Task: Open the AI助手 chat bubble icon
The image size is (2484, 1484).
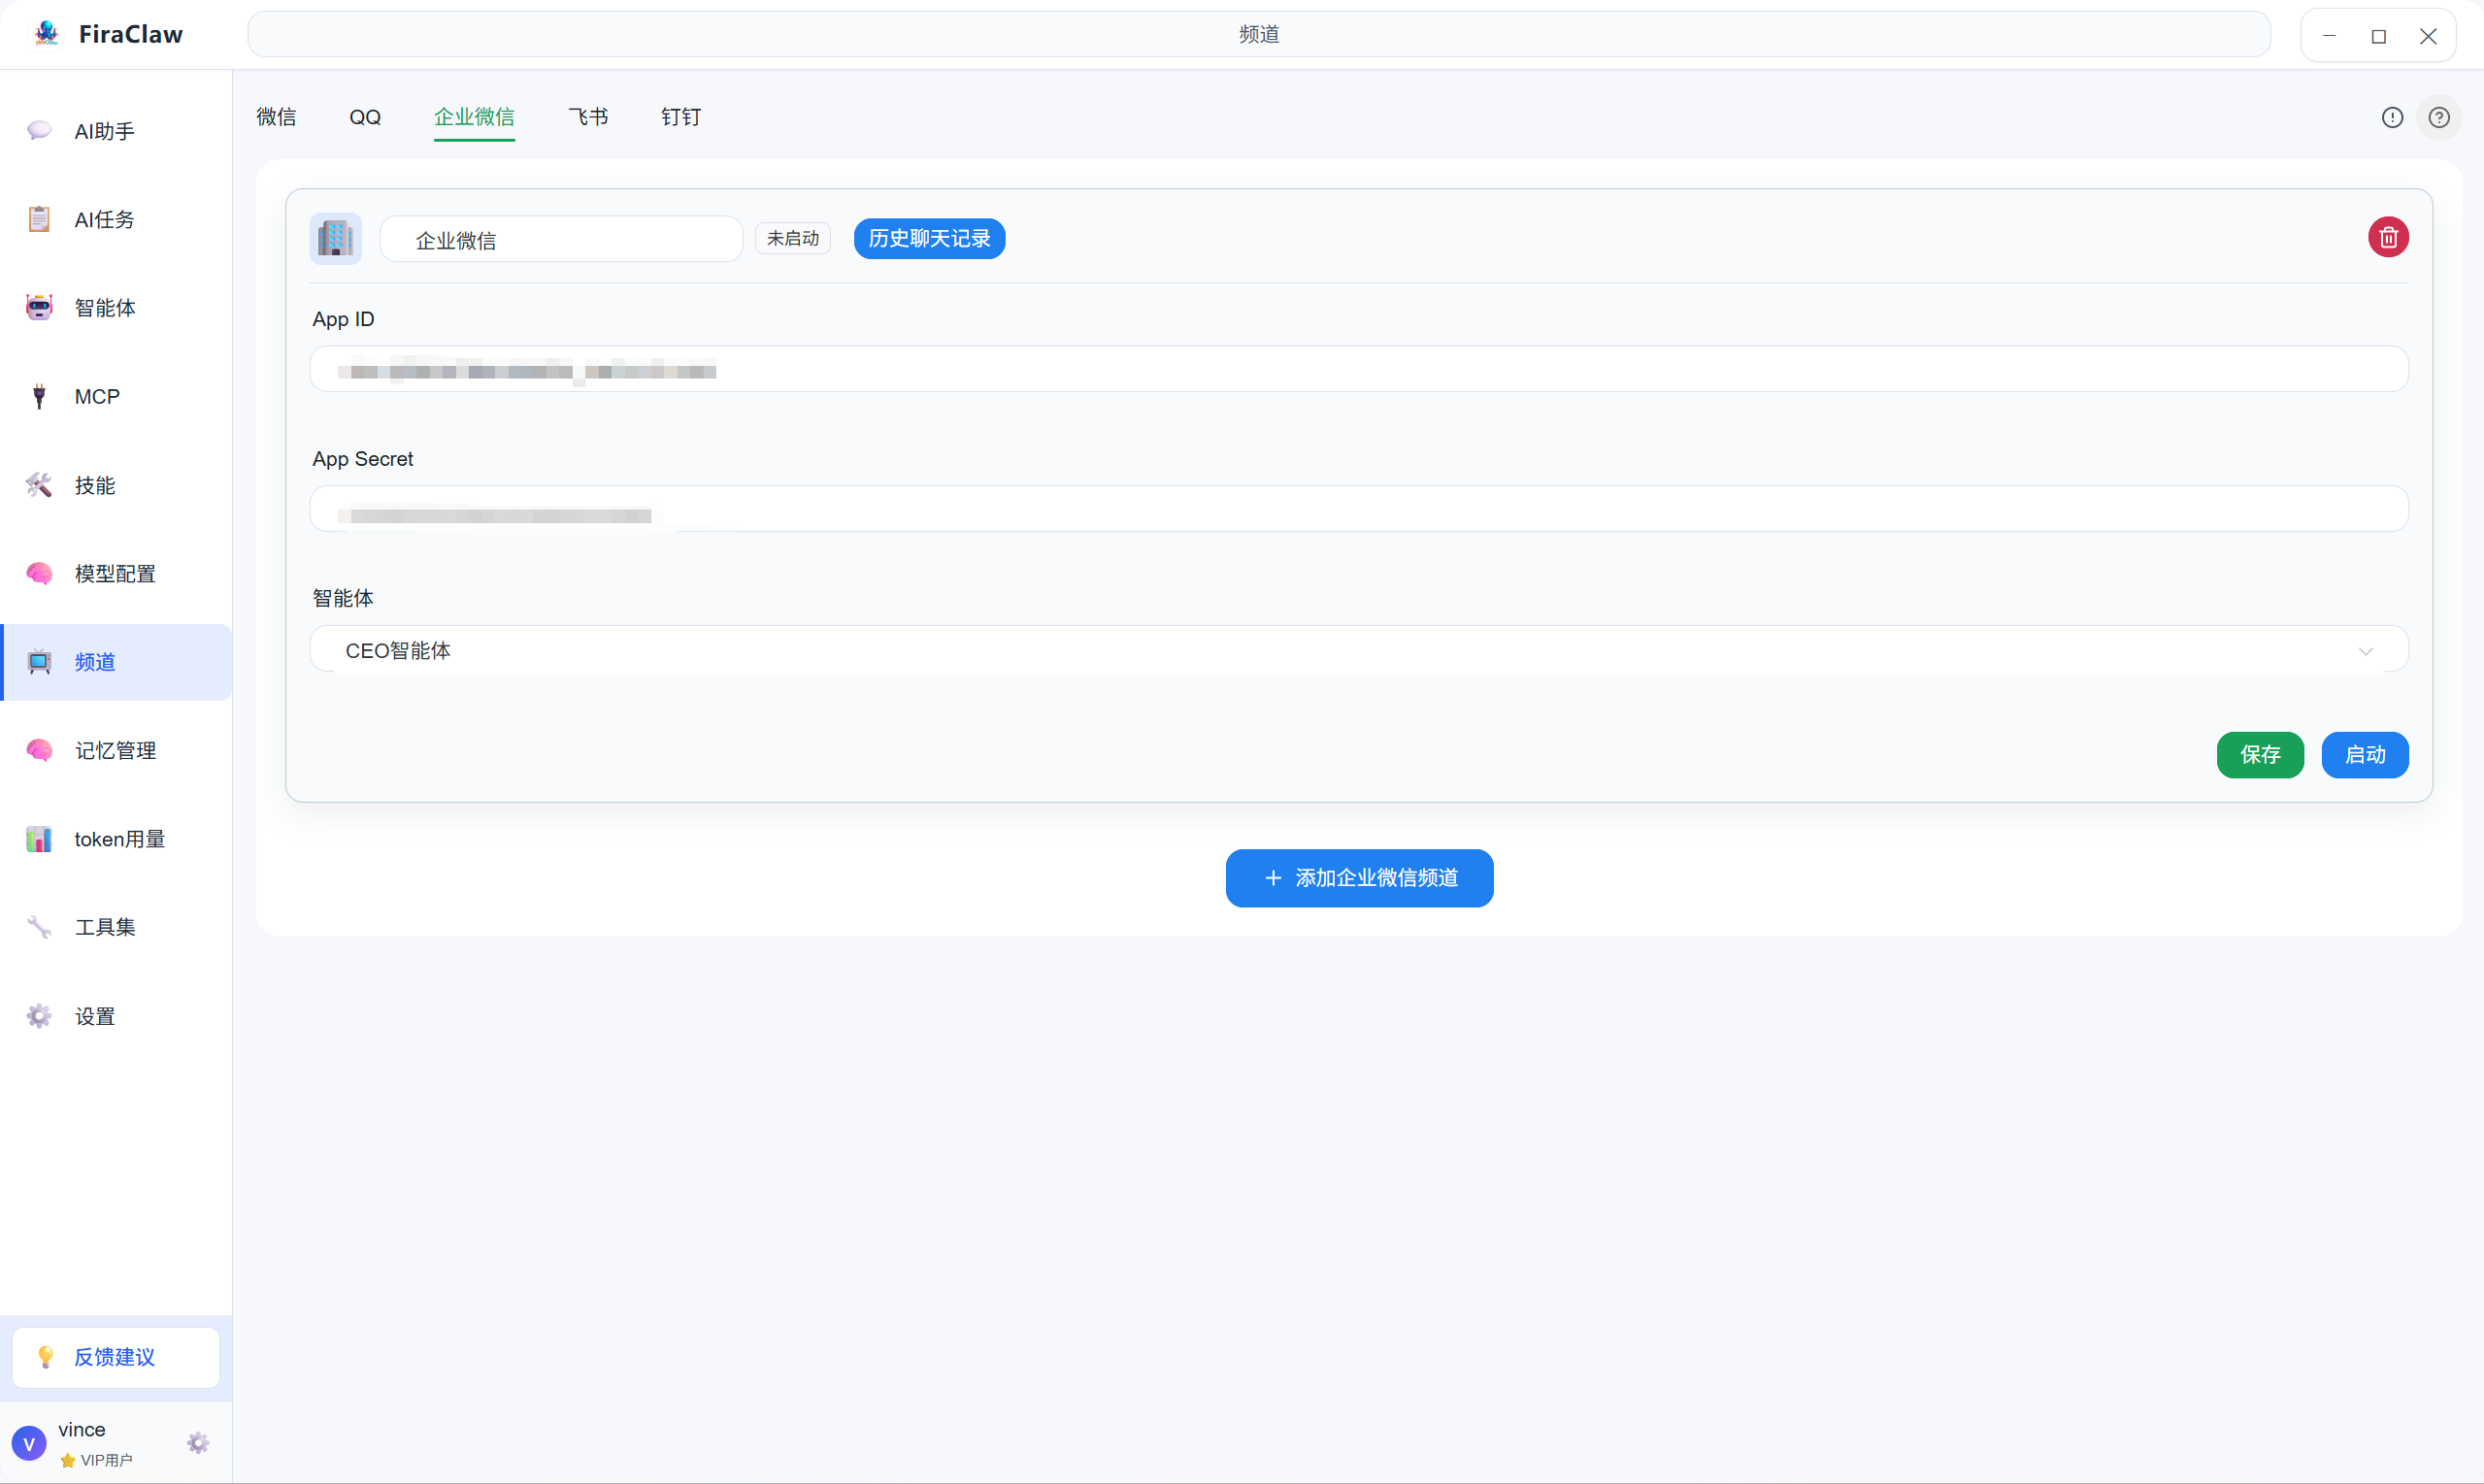Action: (39, 131)
